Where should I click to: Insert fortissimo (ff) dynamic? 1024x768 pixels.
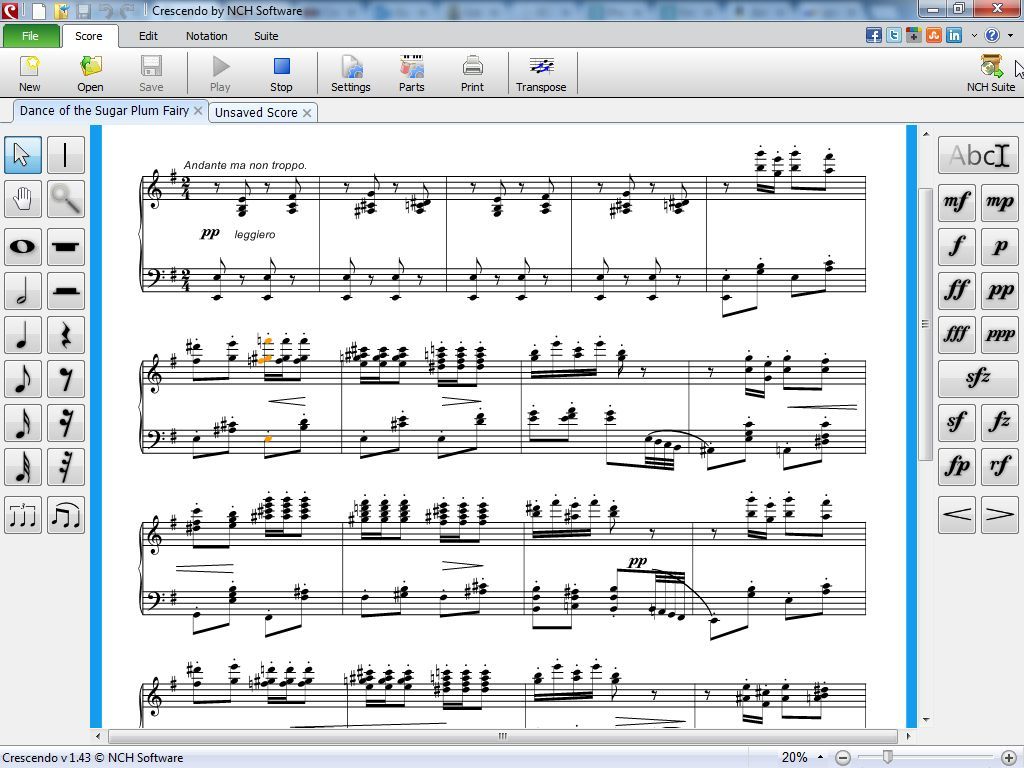coord(957,291)
